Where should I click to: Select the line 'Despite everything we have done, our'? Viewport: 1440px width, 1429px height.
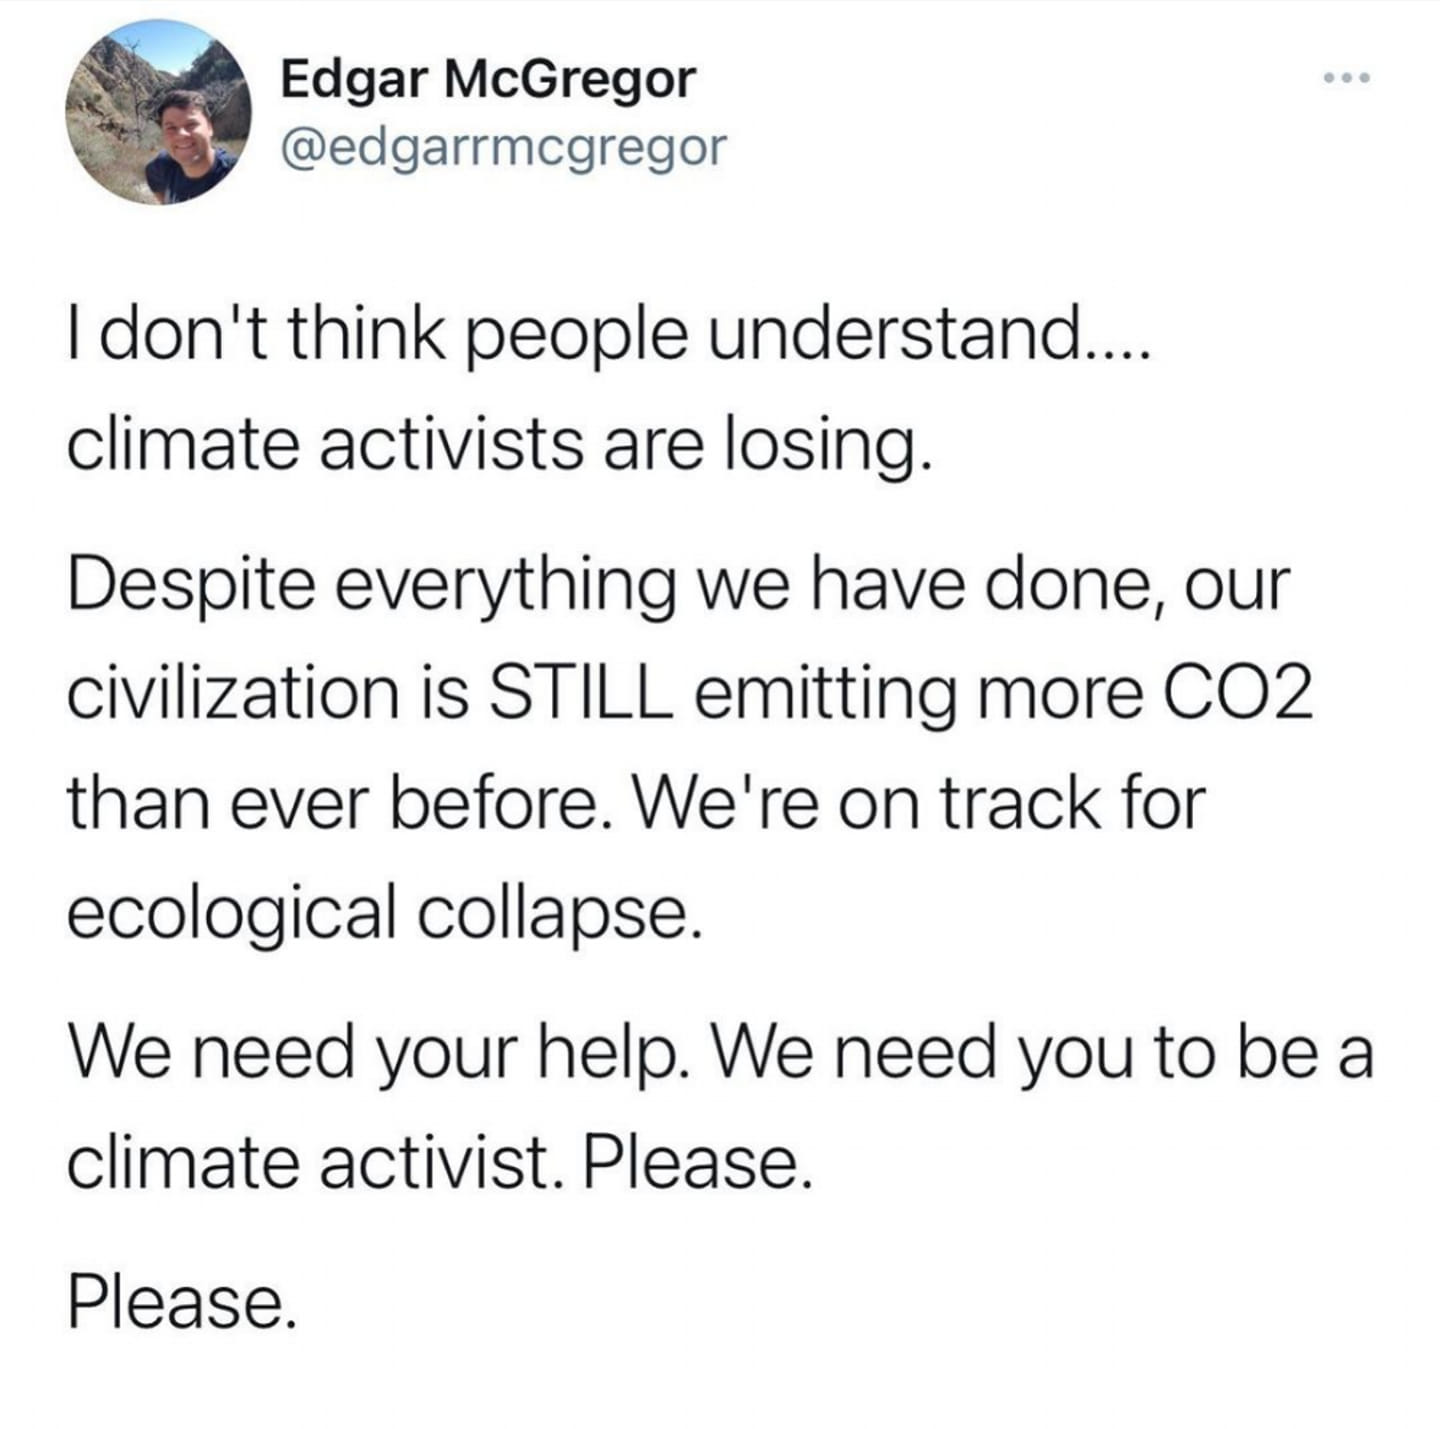coord(679,585)
